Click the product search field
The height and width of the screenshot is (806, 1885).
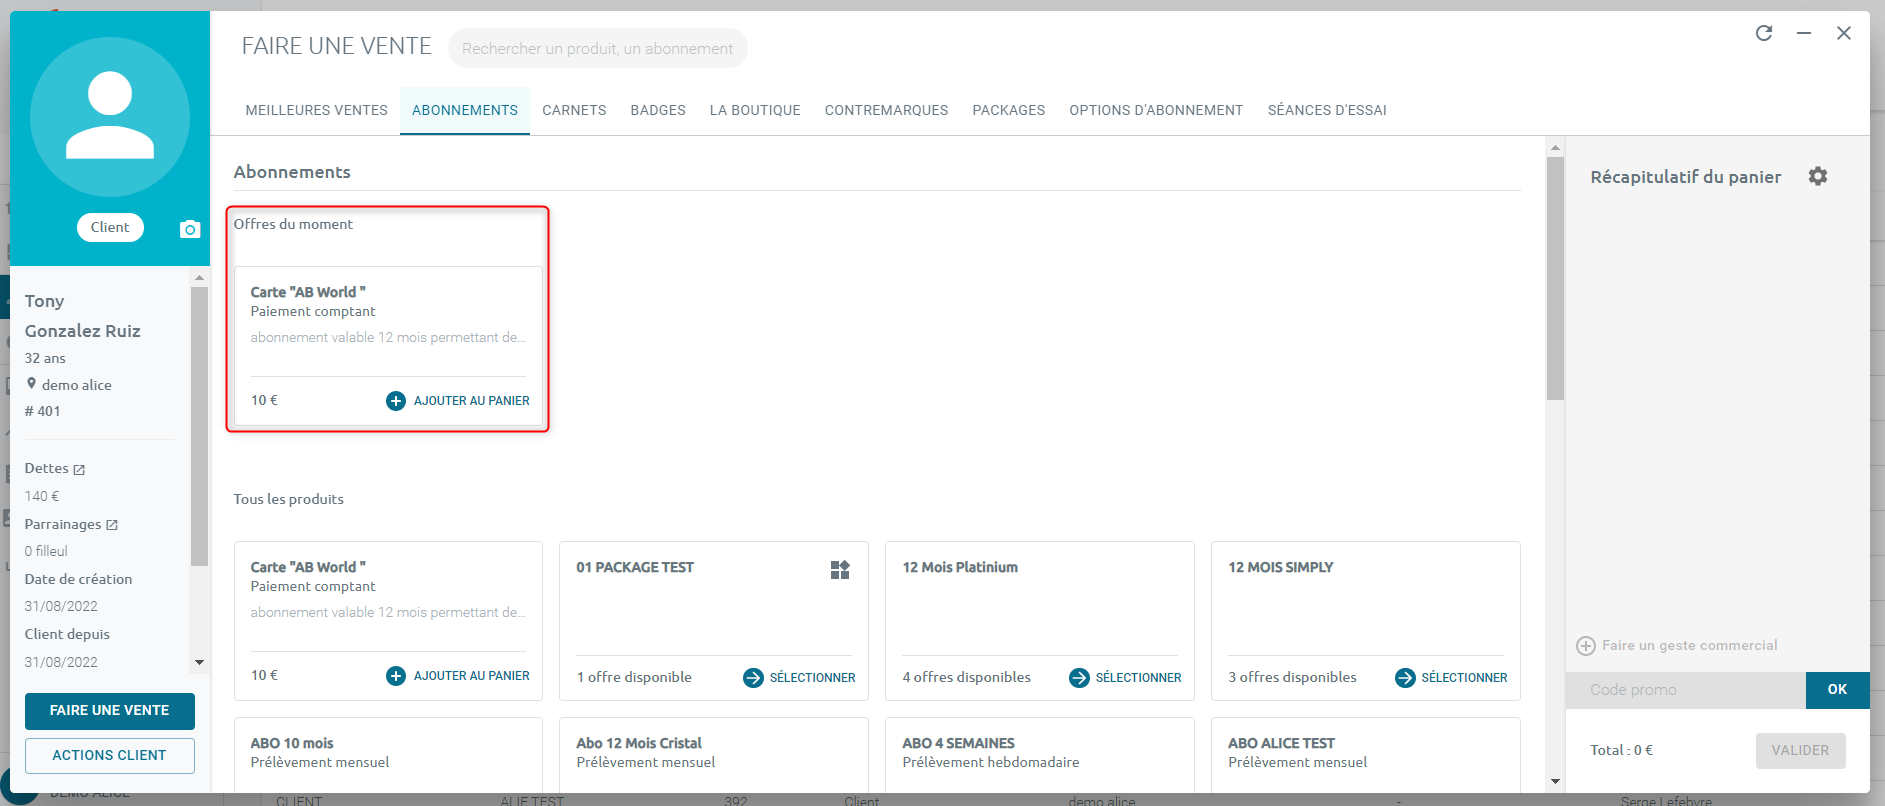598,48
